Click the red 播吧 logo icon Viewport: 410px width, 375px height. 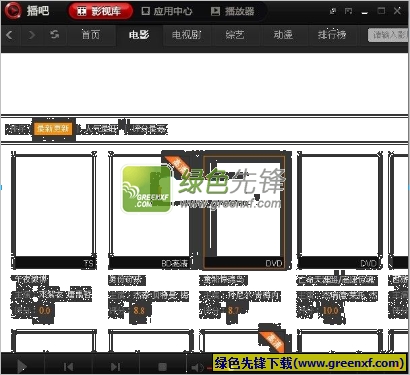tap(13, 11)
